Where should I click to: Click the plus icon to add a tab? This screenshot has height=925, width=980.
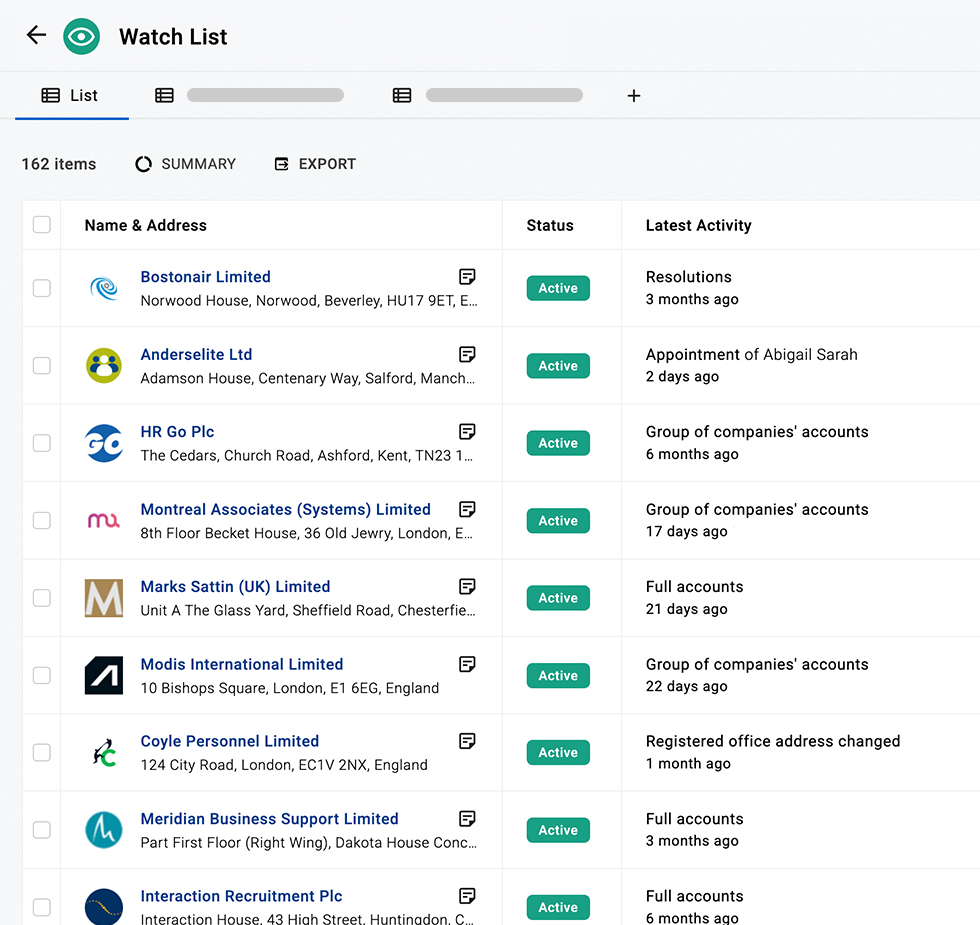[633, 96]
